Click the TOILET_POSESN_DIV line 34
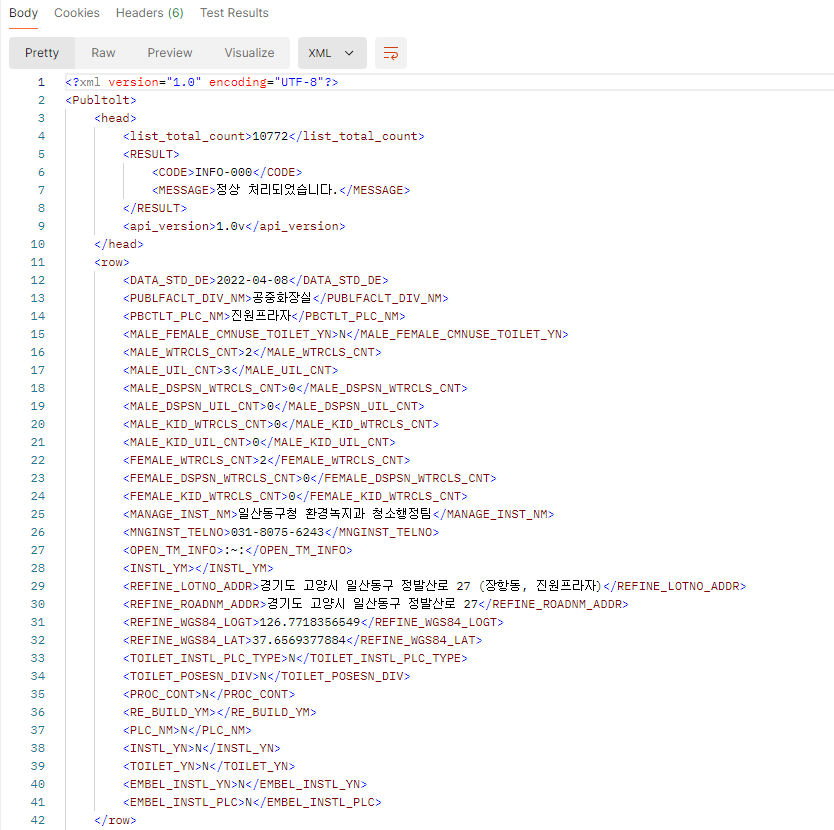 (x=266, y=676)
